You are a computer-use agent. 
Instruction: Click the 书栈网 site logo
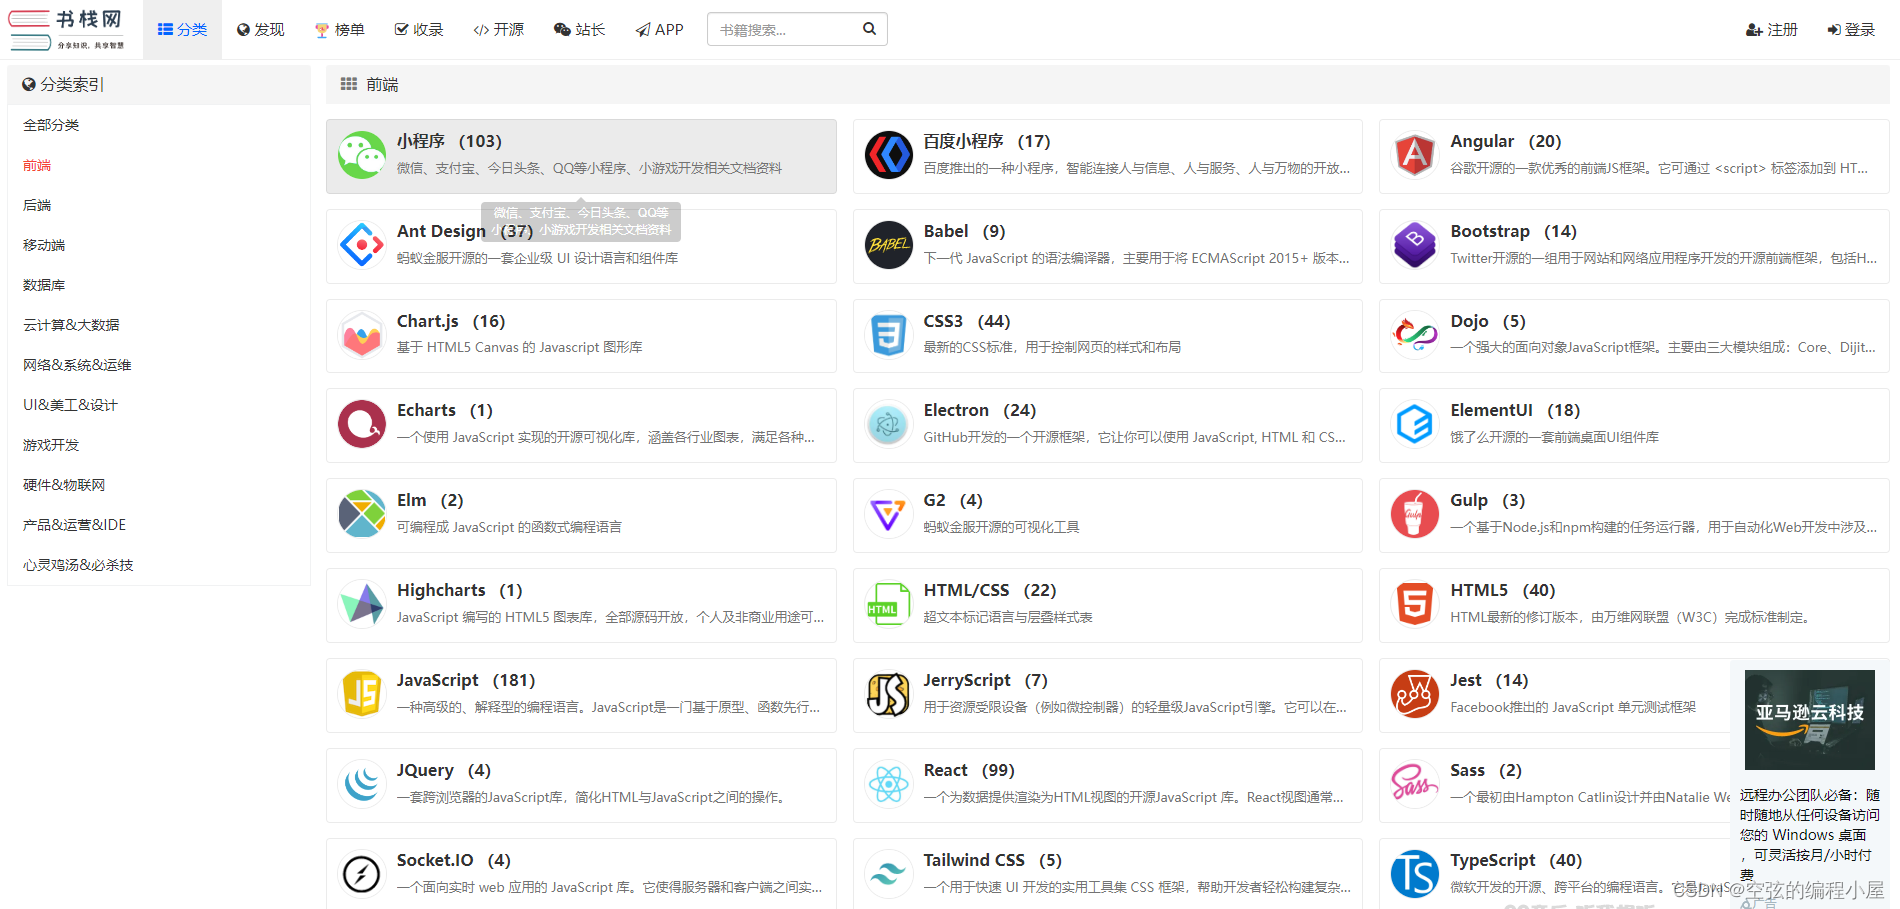click(67, 29)
